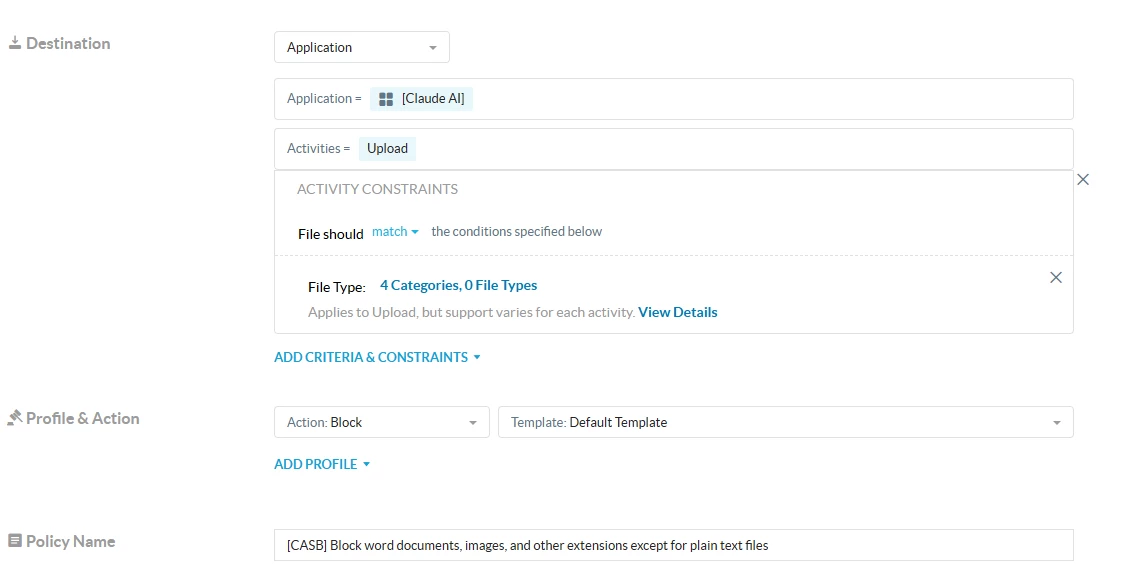Expand Add Criteria & Constraints menu
This screenshot has height=566, width=1121.
click(x=377, y=357)
